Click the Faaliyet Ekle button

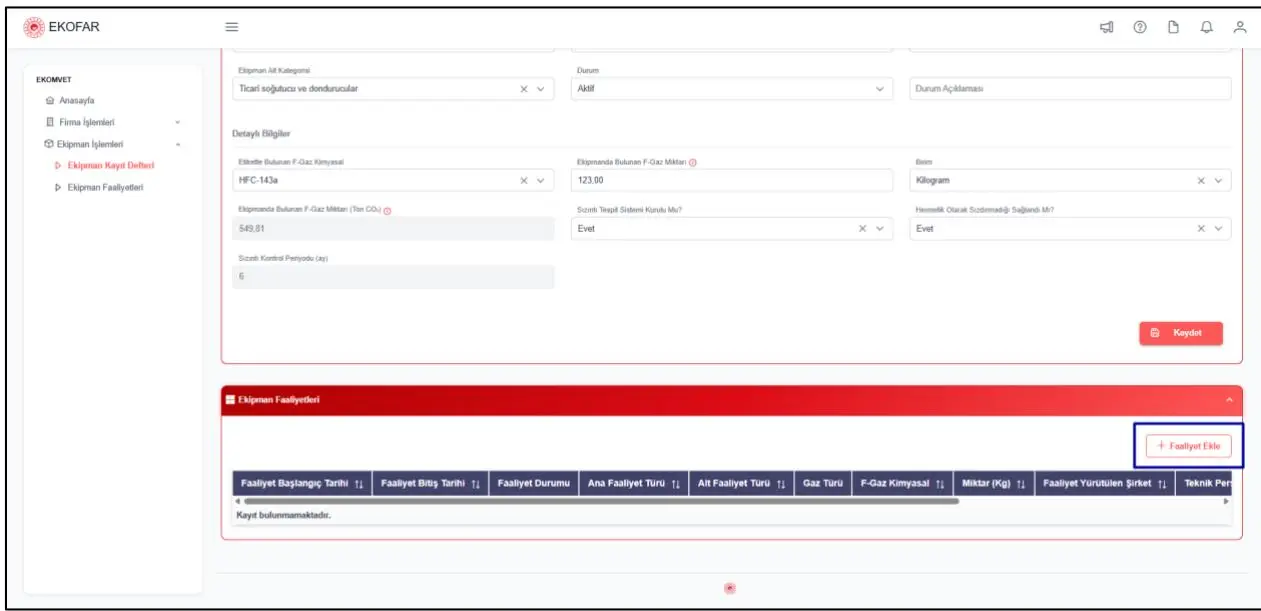[x=1188, y=445]
